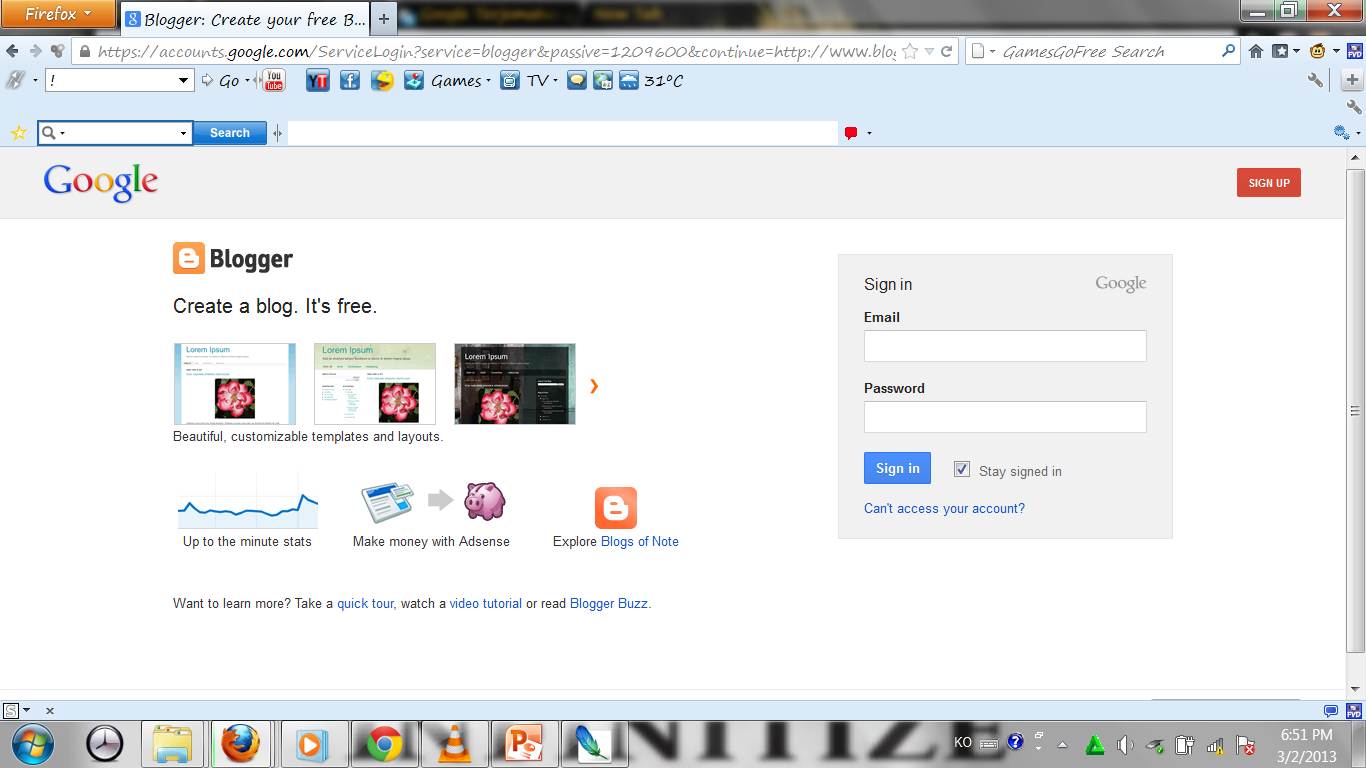1366x768 pixels.
Task: Click the clock showing 6:51 PM
Action: click(x=1306, y=735)
